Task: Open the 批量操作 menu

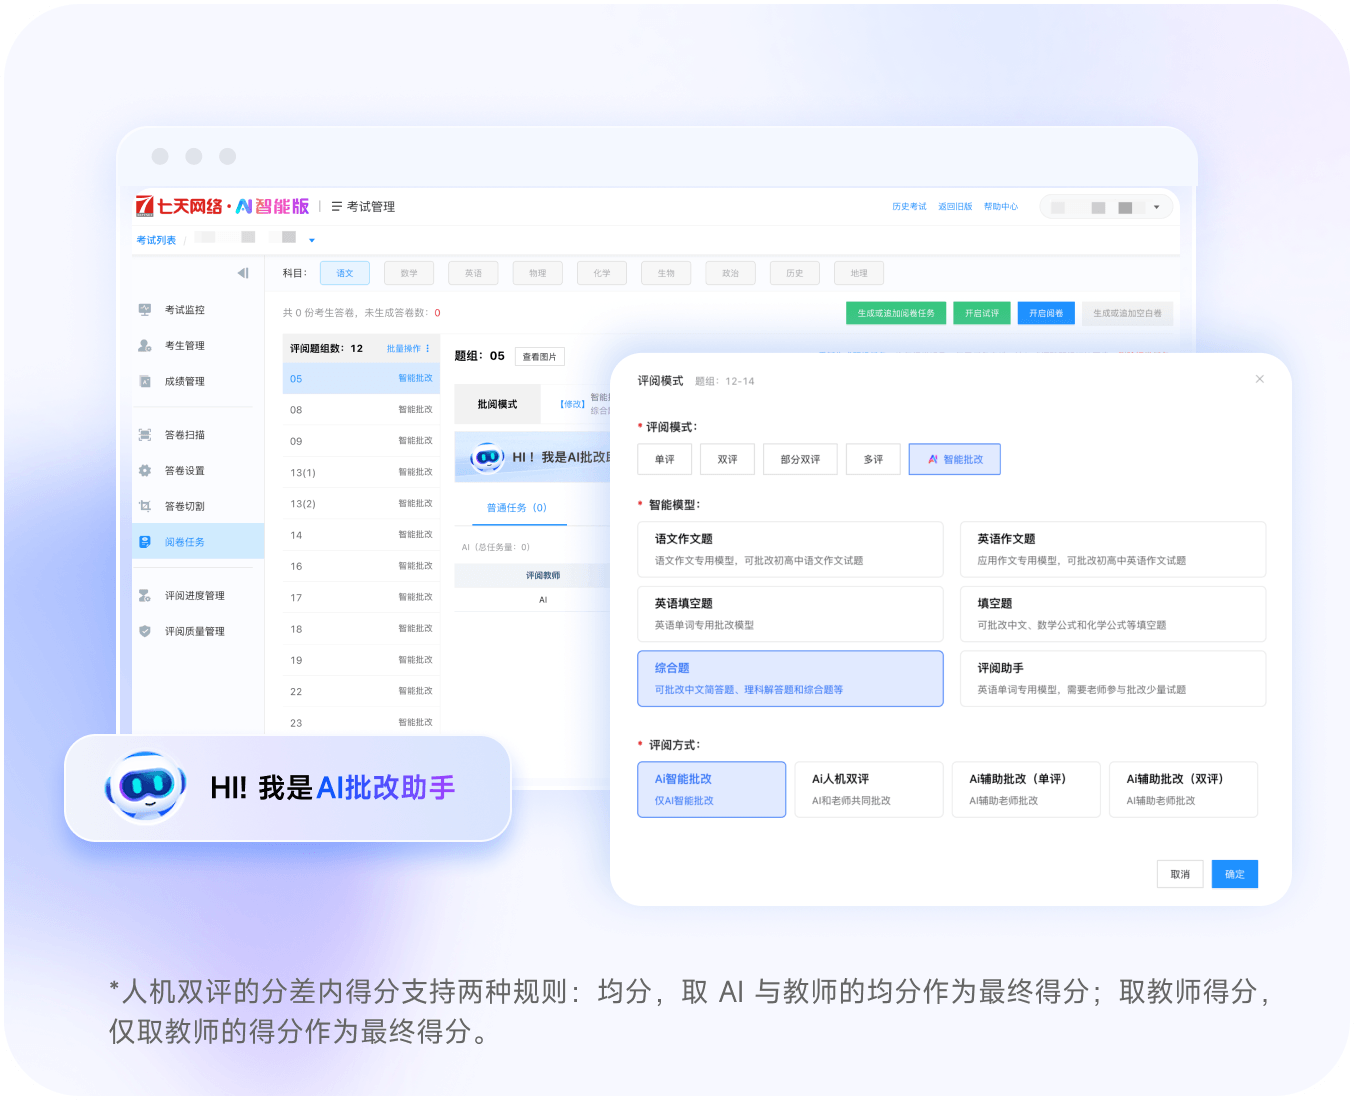Action: click(x=408, y=349)
